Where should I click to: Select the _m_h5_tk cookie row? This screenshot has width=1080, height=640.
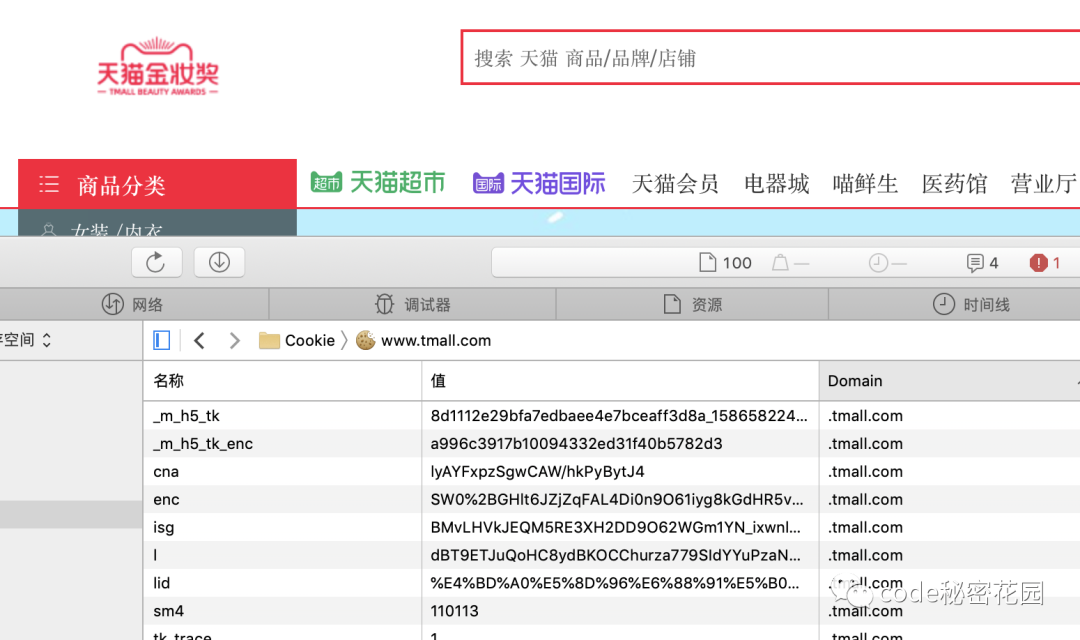coord(612,416)
